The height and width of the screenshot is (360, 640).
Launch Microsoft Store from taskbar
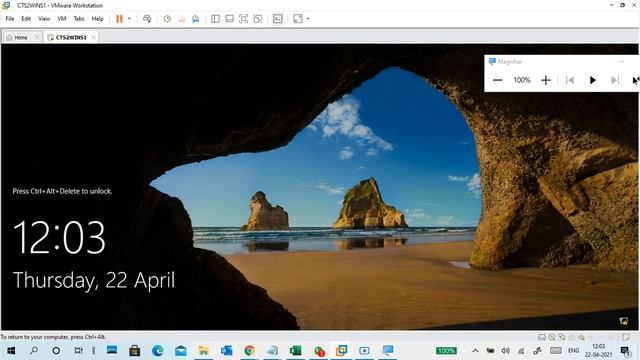coord(135,351)
